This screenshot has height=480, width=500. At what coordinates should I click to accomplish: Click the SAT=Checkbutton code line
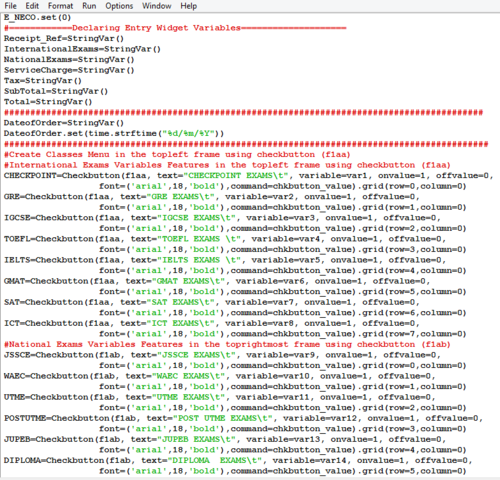[x=212, y=302]
